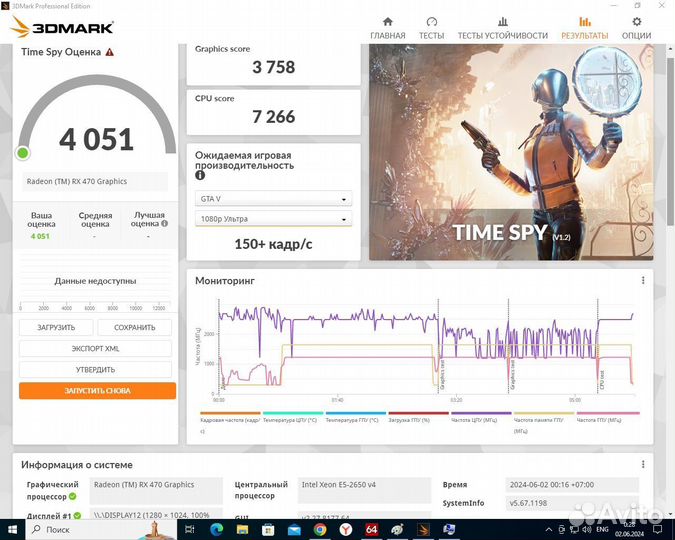Click warning triangle next to Time Spy Оценка

[110, 52]
